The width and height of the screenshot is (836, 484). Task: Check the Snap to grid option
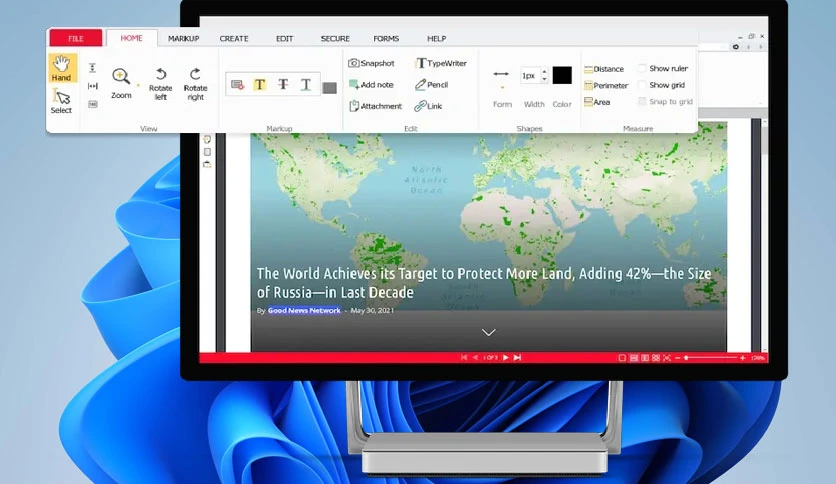coord(642,101)
